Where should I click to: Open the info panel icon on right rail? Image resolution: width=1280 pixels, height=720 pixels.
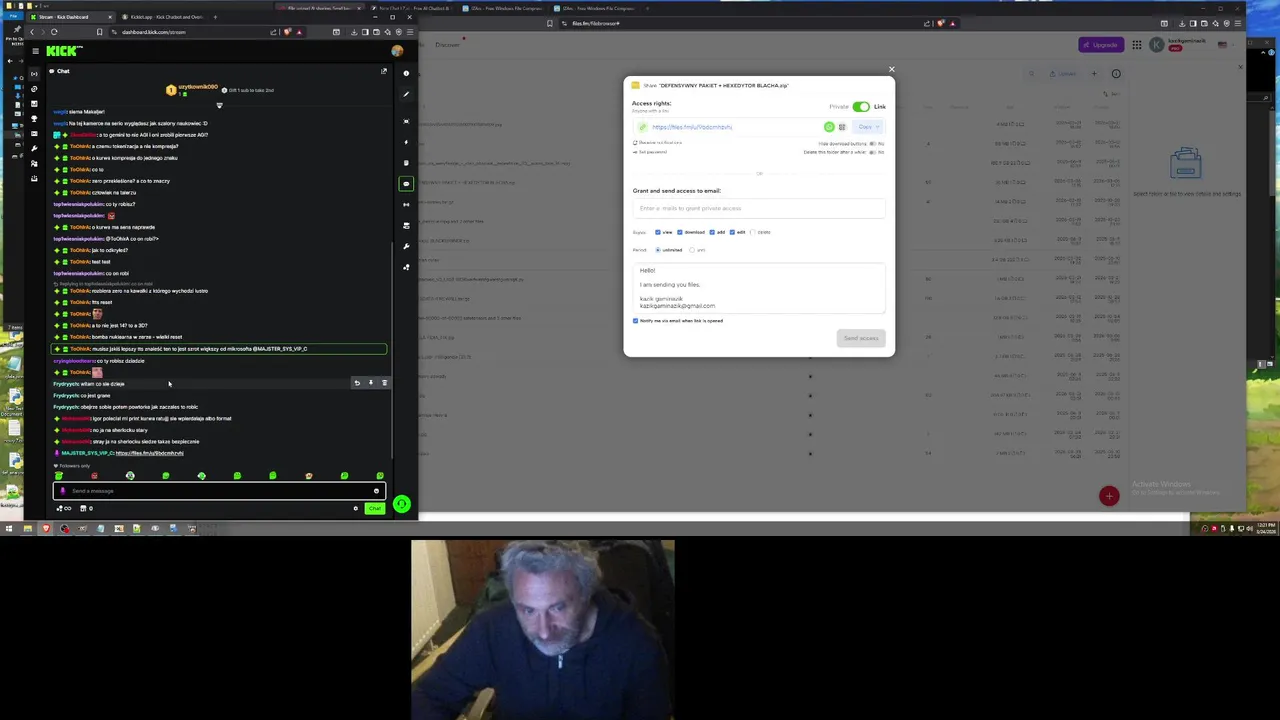point(406,73)
